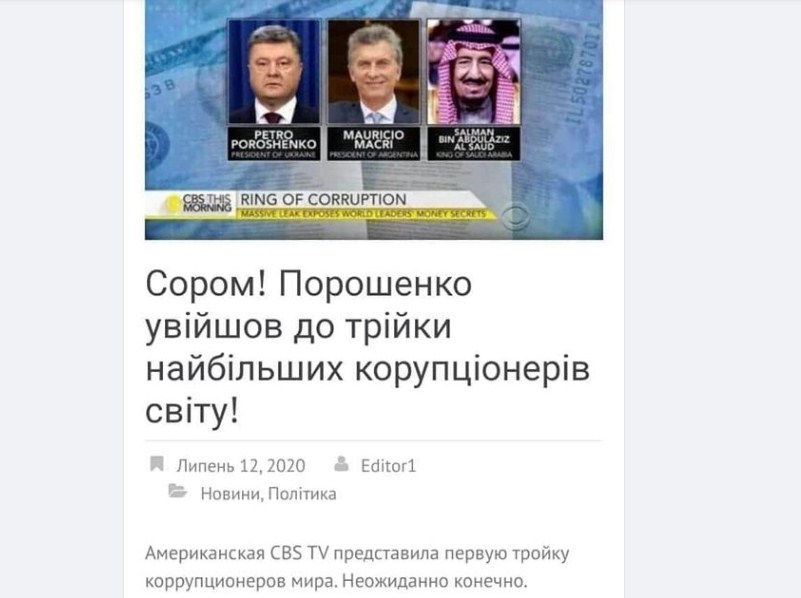
Task: Click the CBS eye logo in banner
Action: coord(515,216)
